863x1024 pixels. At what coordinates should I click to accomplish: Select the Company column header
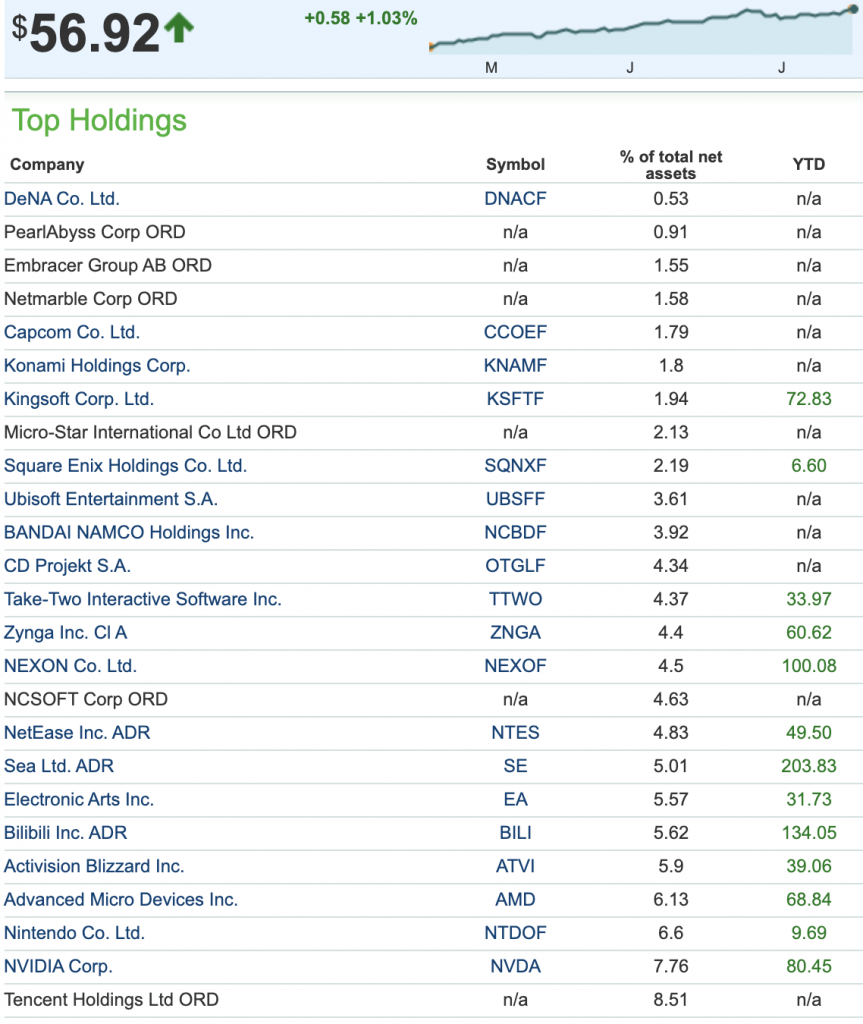[47, 165]
